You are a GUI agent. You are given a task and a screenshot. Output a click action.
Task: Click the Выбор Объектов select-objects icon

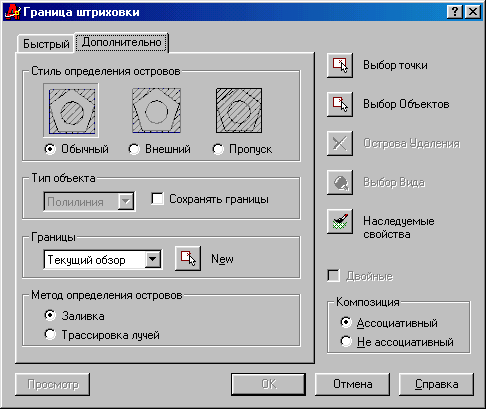[340, 104]
